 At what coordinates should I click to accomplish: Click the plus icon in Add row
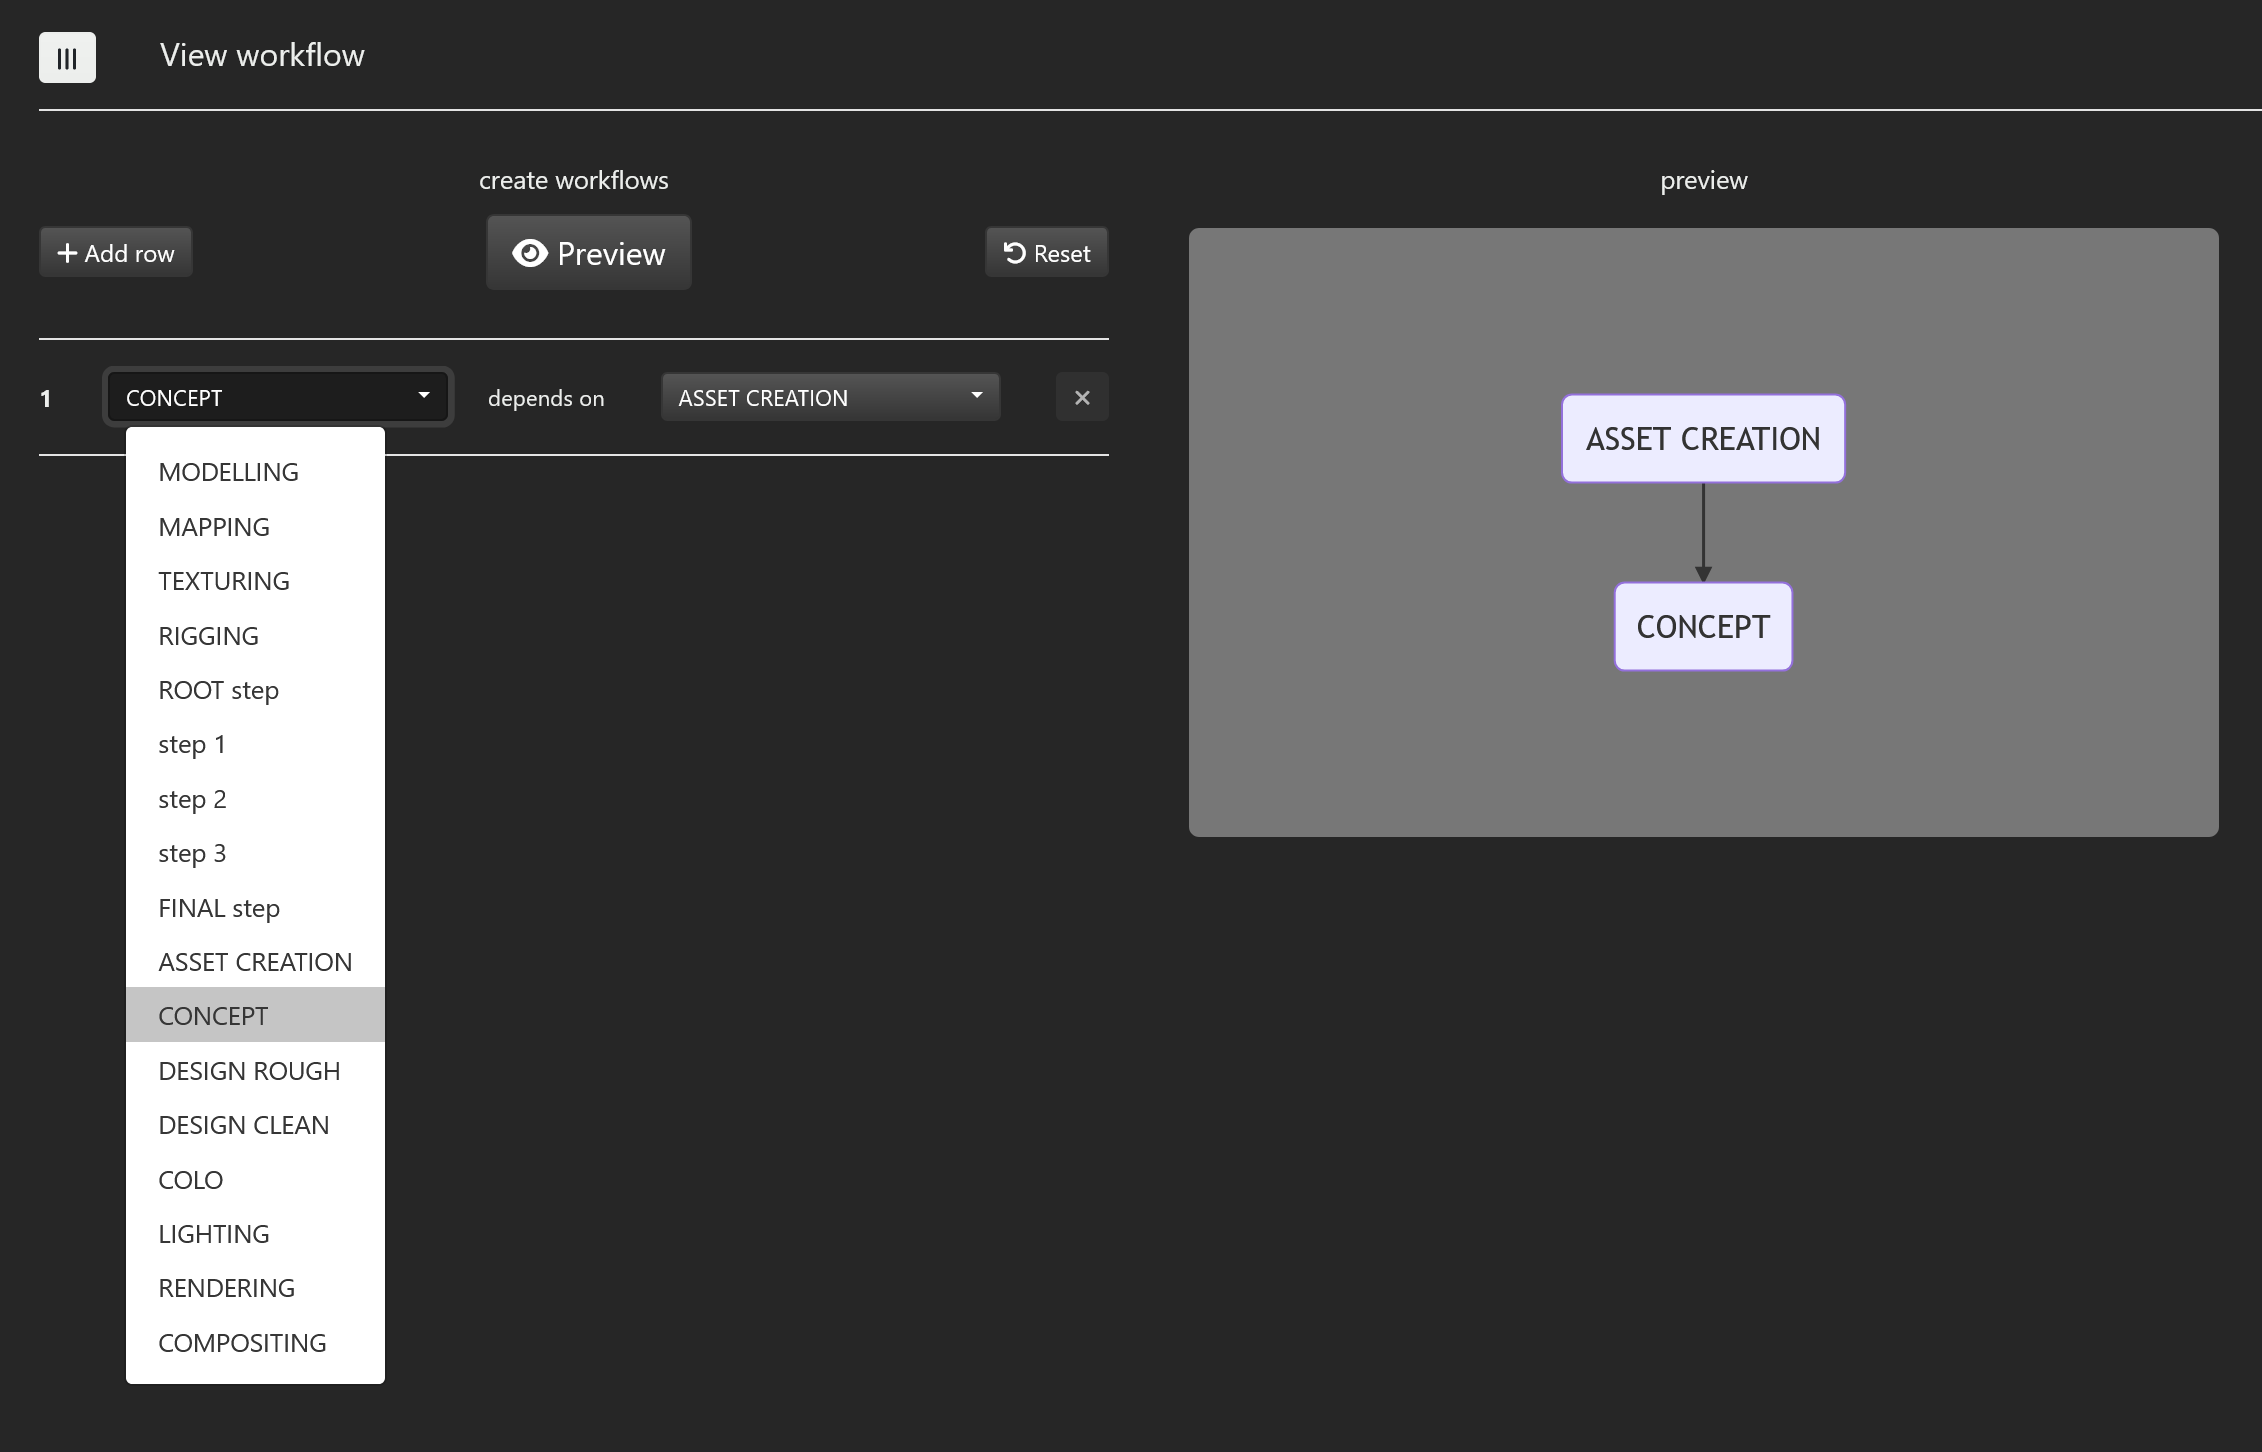pyautogui.click(x=67, y=253)
